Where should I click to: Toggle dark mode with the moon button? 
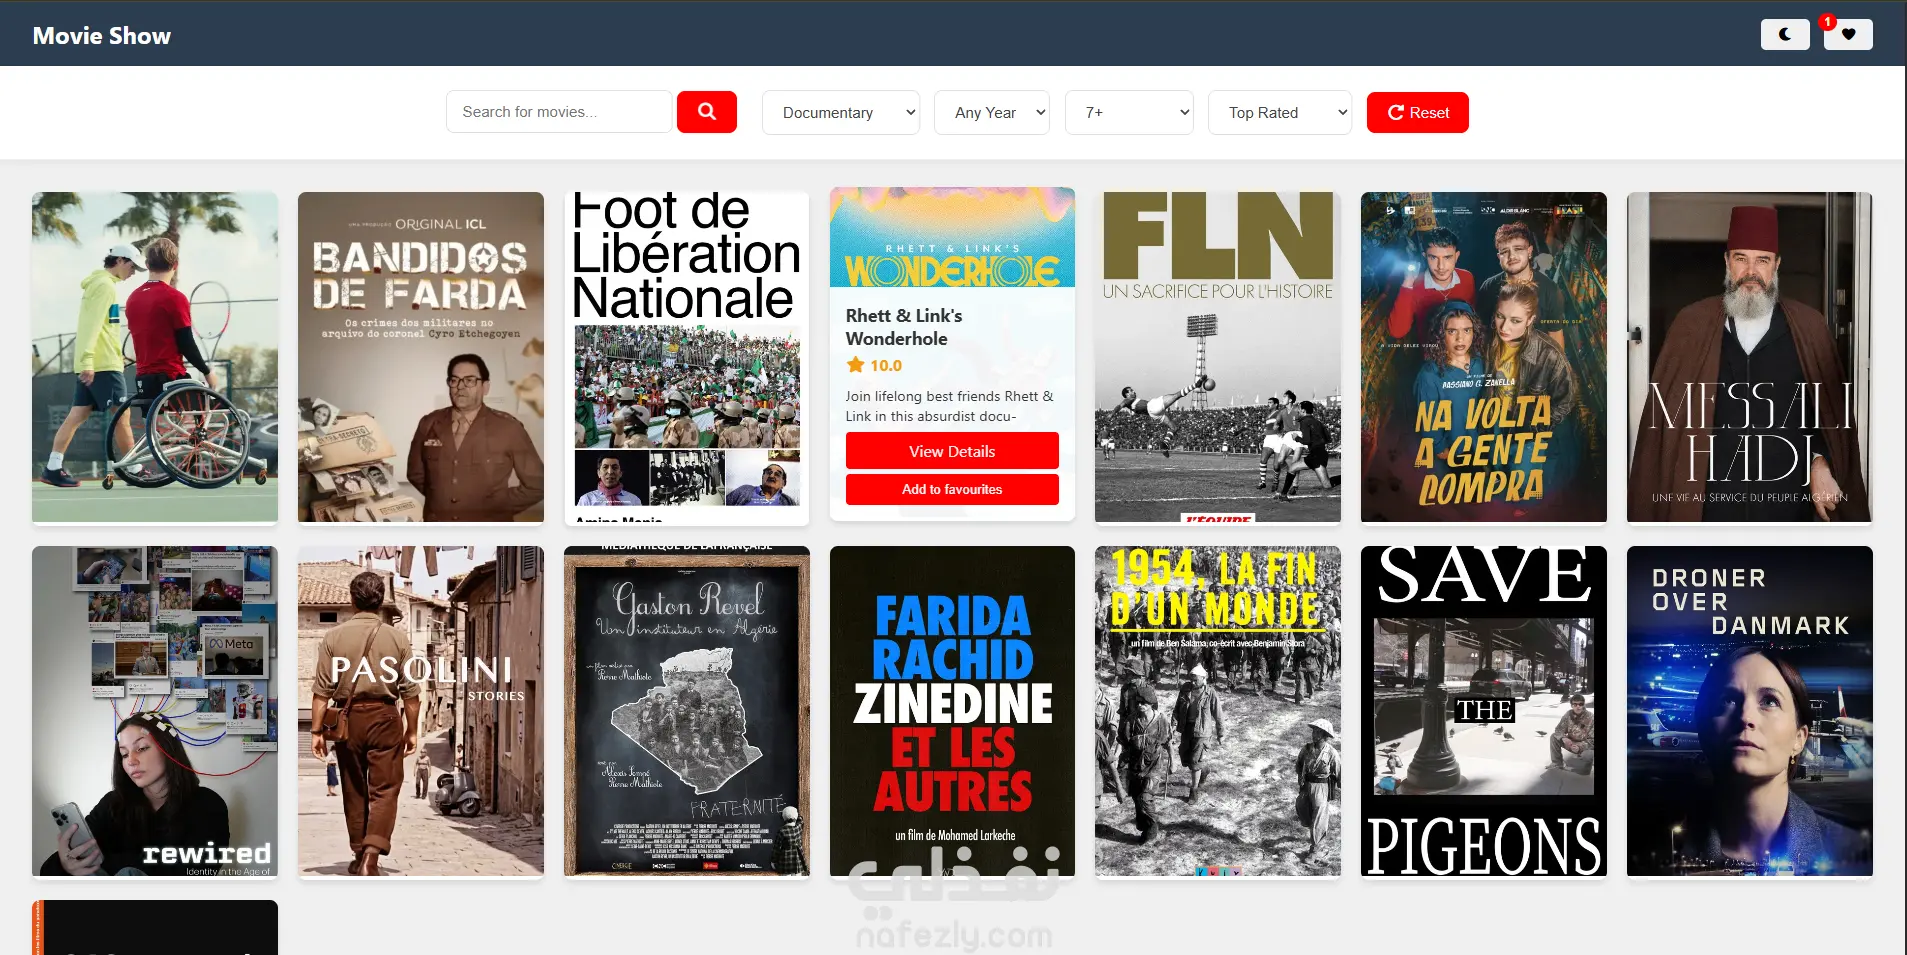point(1785,34)
